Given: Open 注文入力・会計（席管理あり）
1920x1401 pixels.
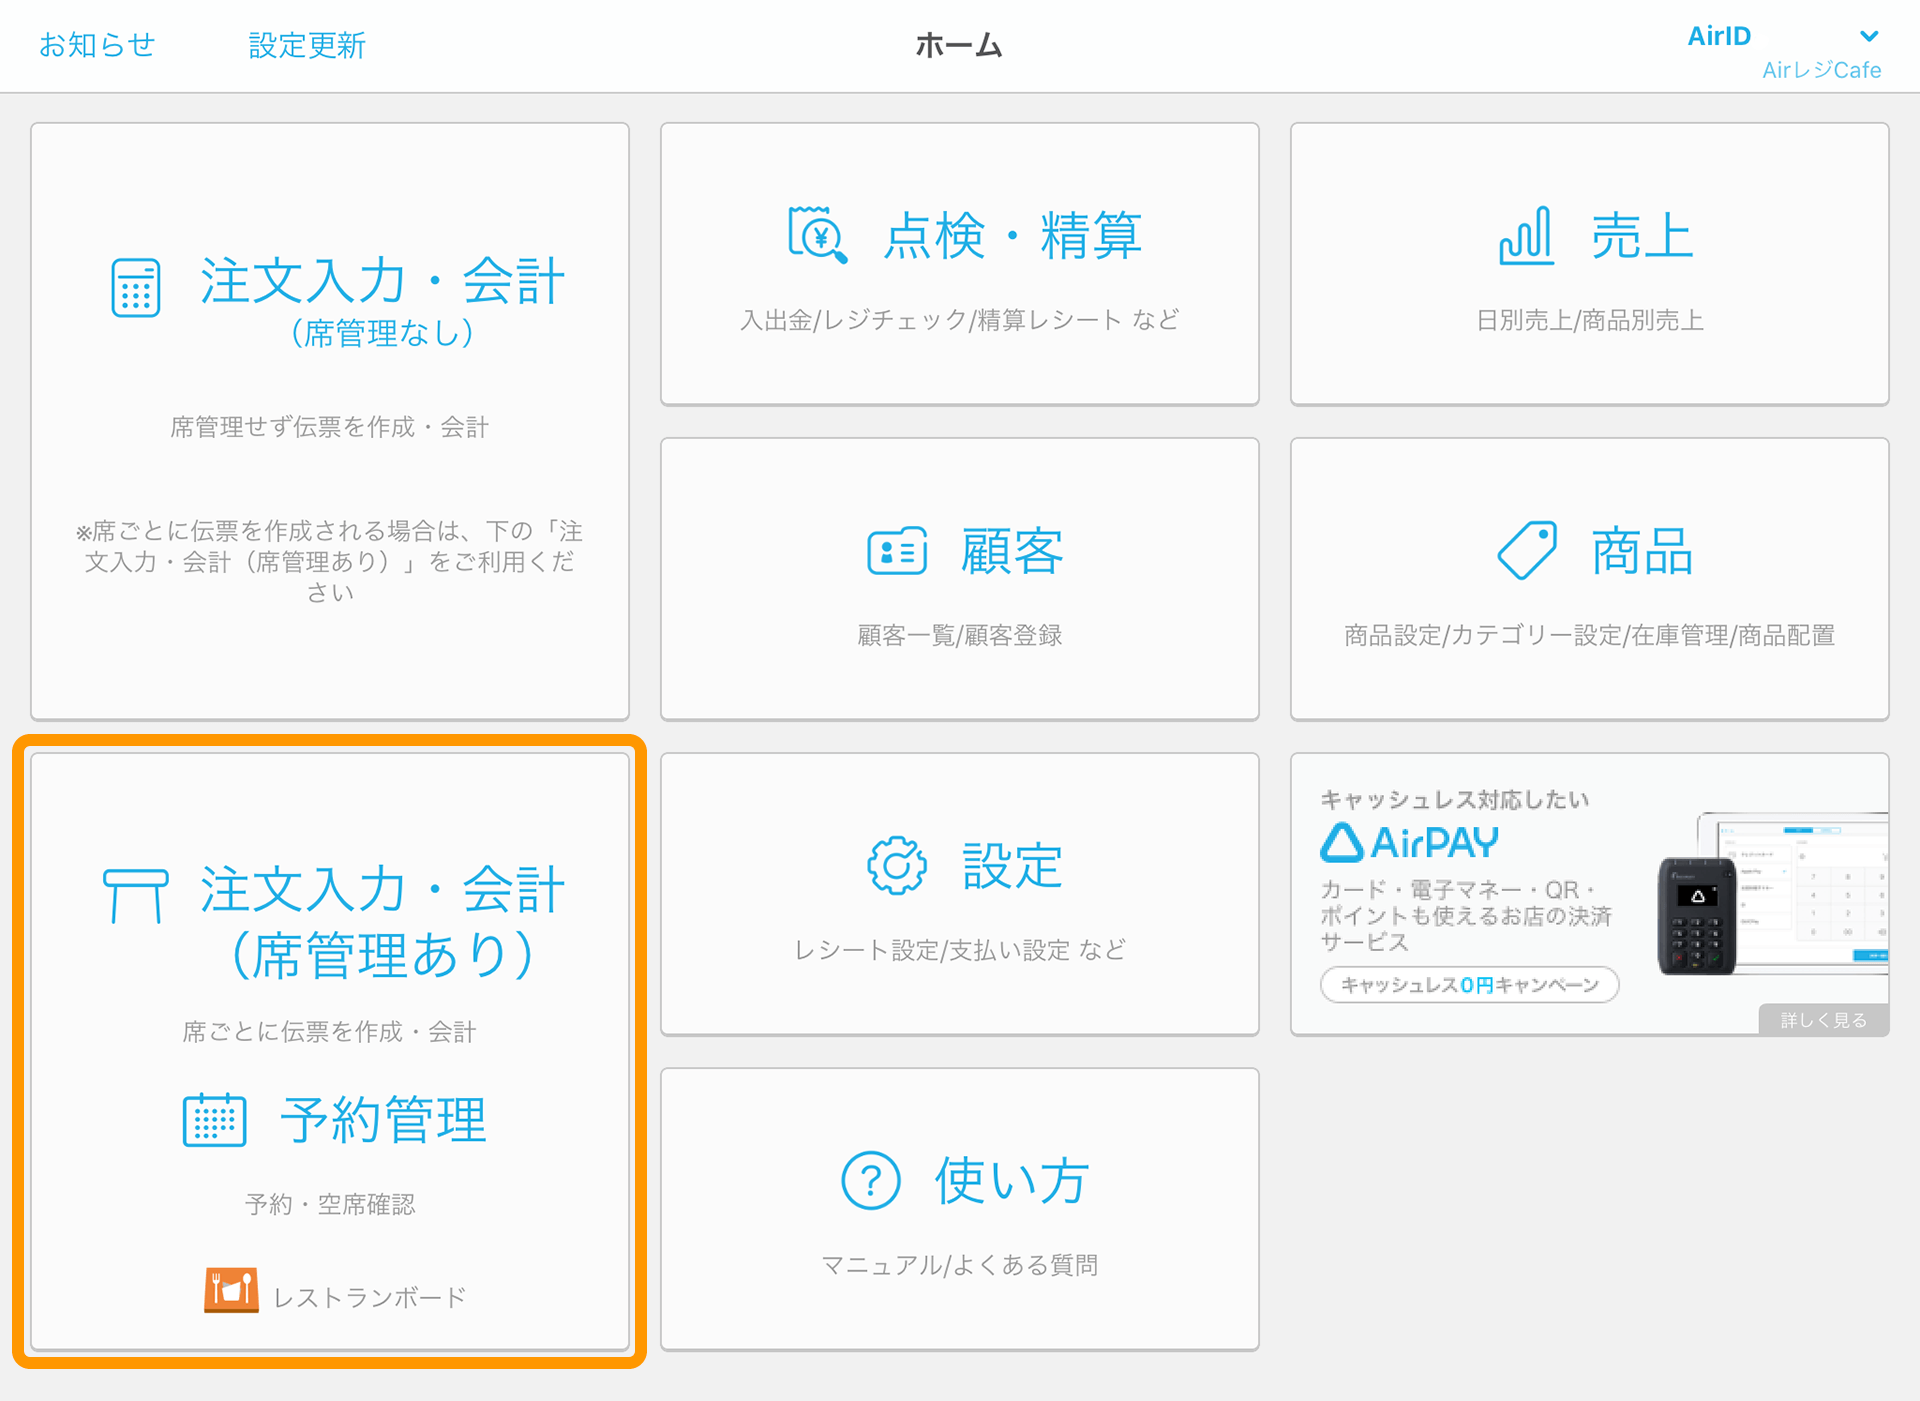Looking at the screenshot, I should pyautogui.click(x=382, y=921).
